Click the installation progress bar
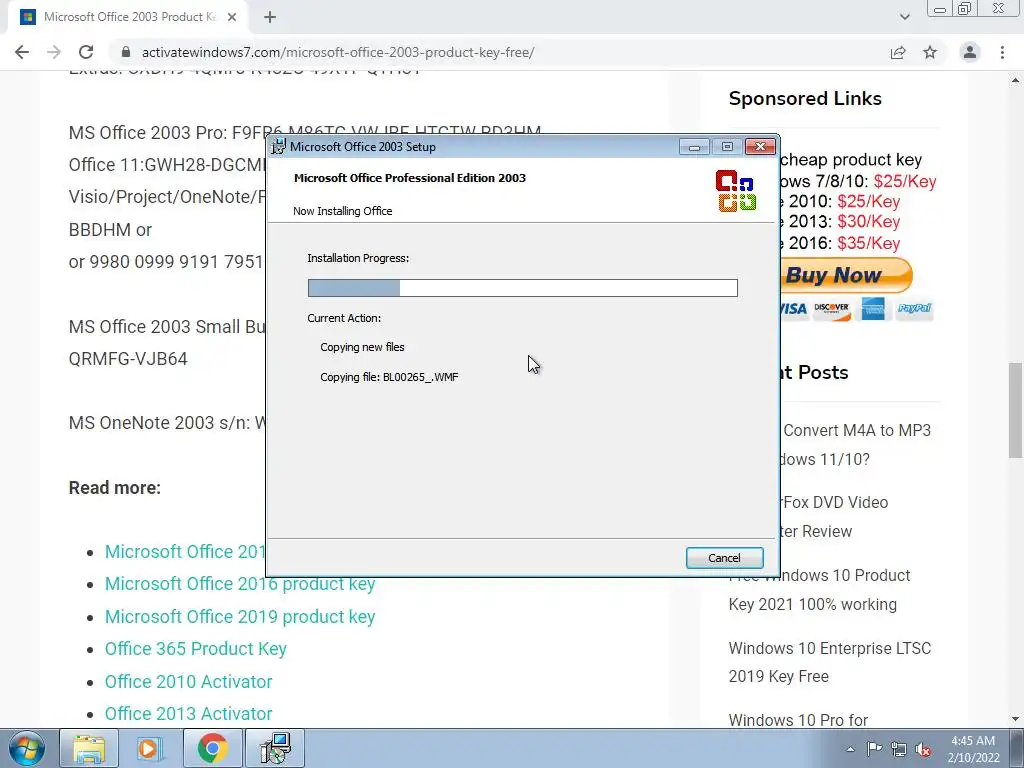The width and height of the screenshot is (1024, 768). click(x=522, y=288)
